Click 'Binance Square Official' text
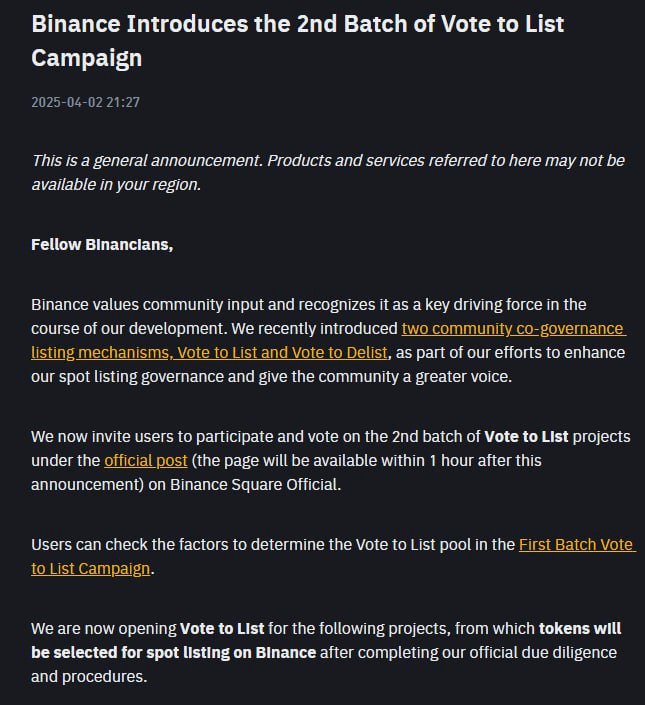Image resolution: width=645 pixels, height=705 pixels. [x=255, y=484]
